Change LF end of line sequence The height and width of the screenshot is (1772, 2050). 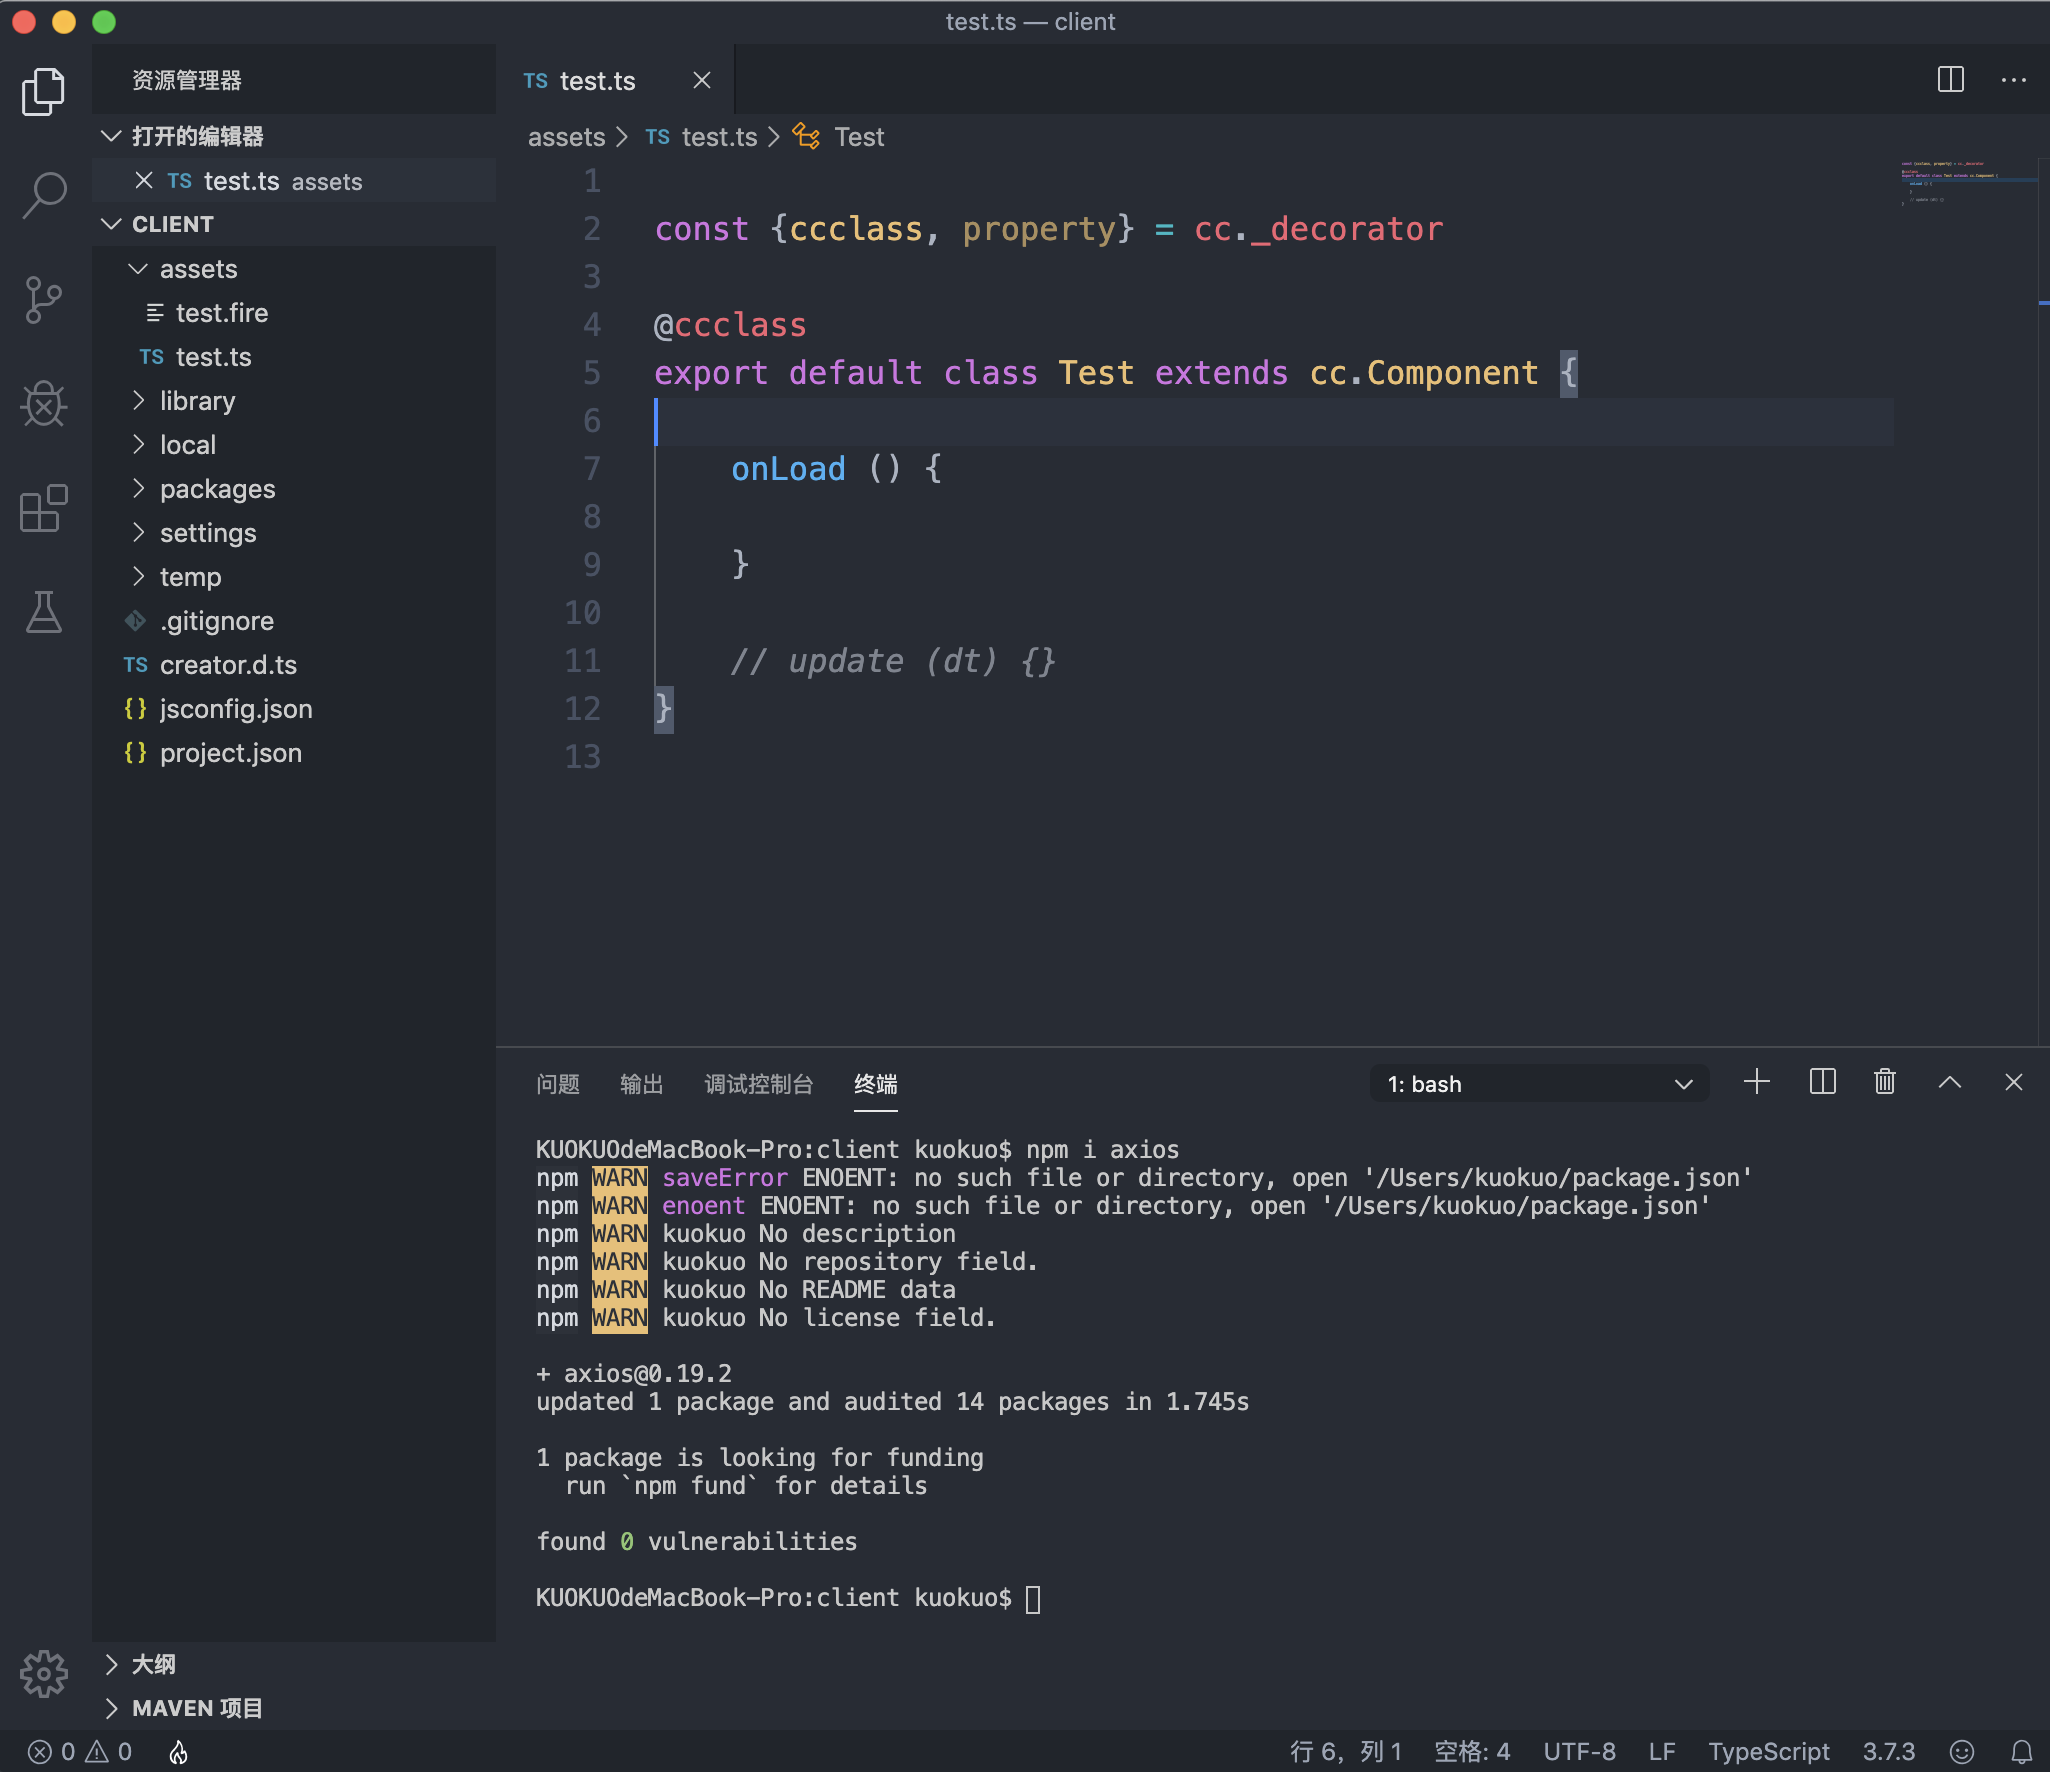click(x=1662, y=1752)
